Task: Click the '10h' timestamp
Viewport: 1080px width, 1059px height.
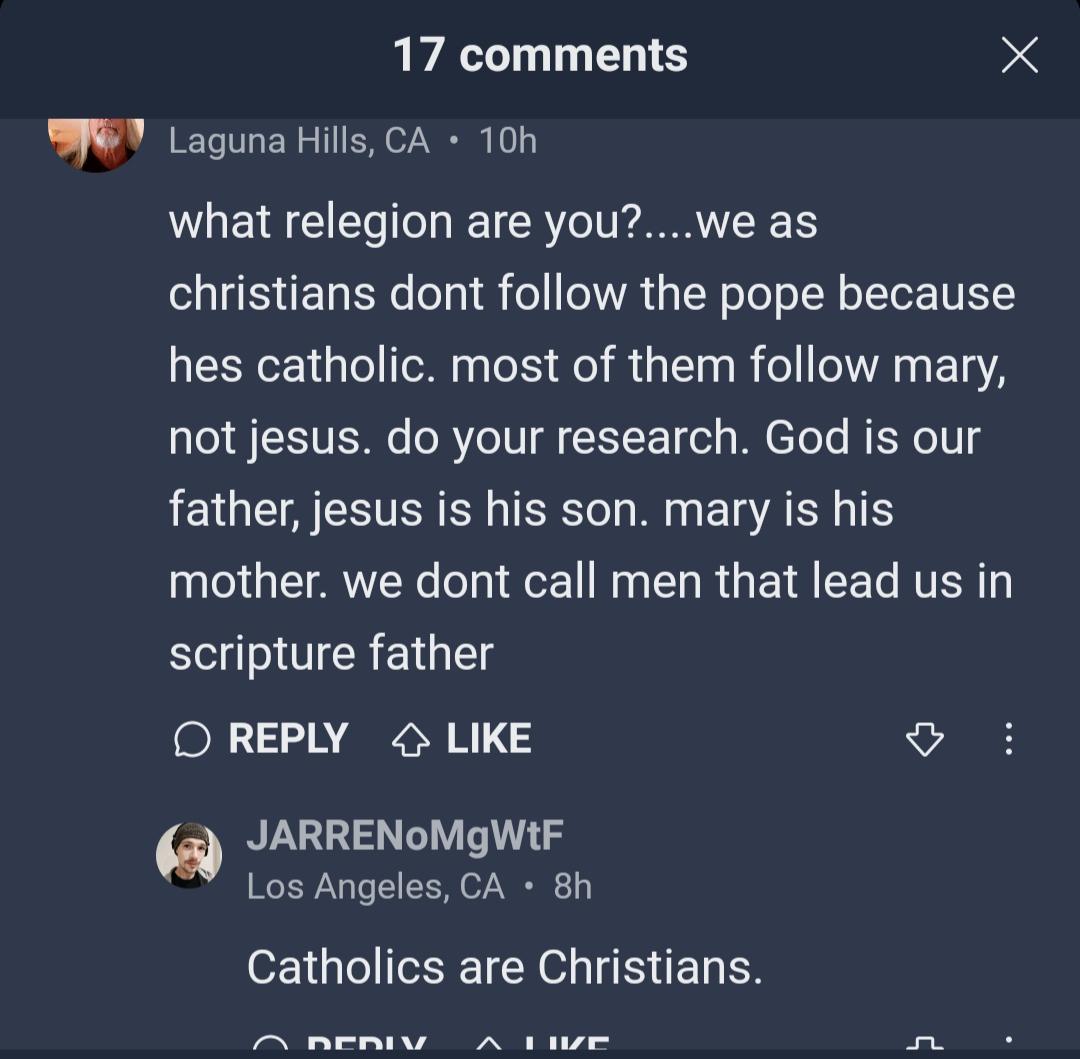Action: click(x=508, y=140)
